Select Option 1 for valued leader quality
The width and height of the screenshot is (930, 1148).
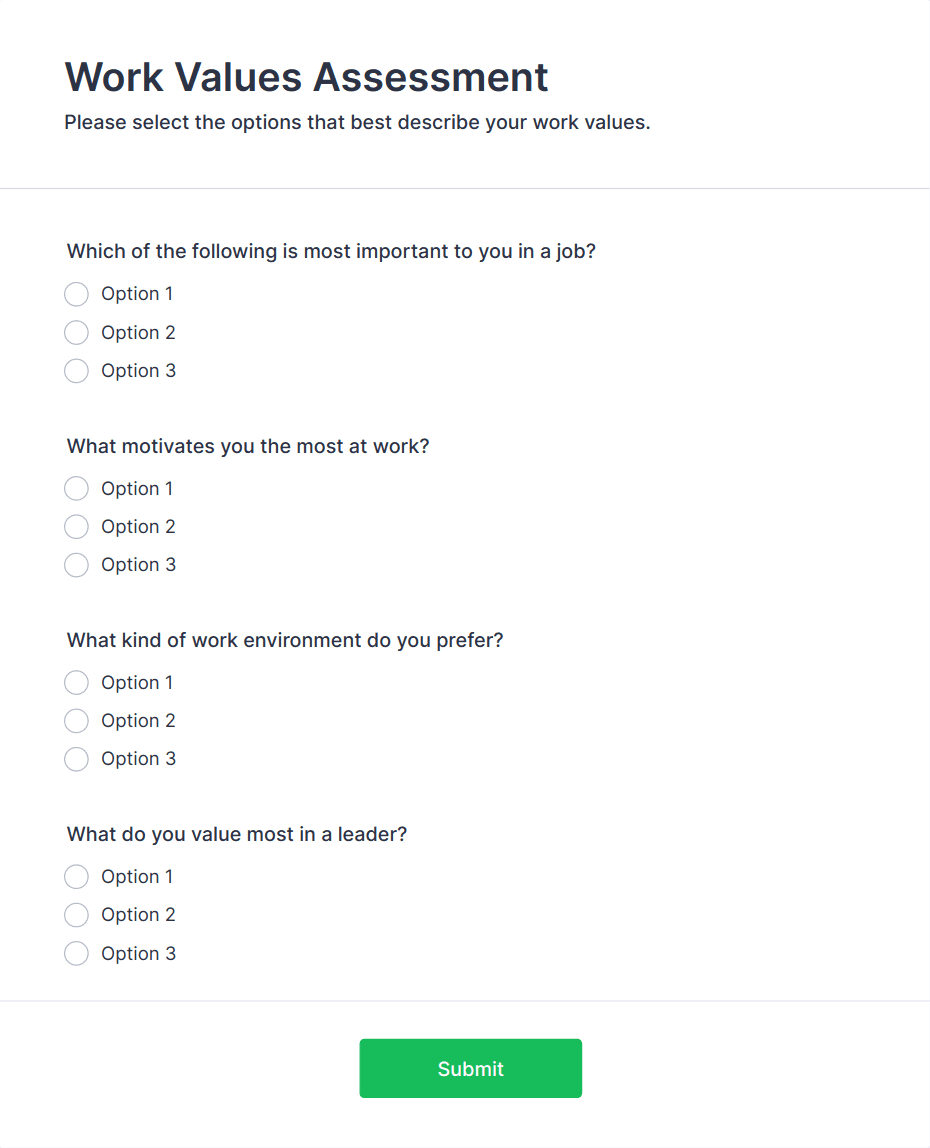pyautogui.click(x=76, y=877)
